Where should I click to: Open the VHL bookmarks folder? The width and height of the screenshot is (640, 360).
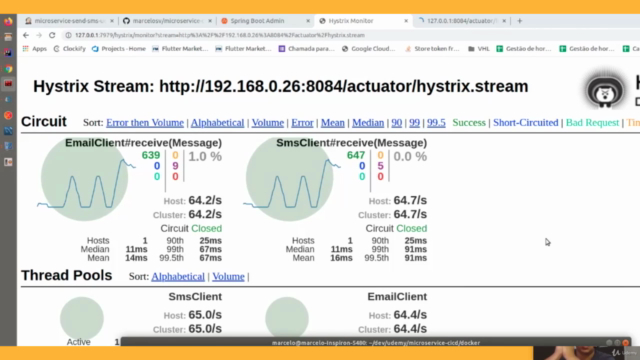479,49
